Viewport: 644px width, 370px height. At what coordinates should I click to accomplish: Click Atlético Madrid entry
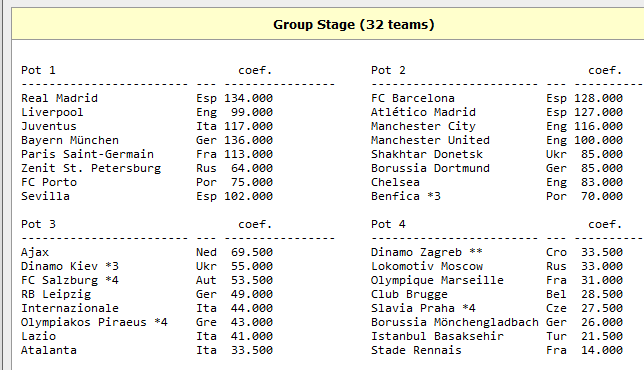click(x=423, y=112)
